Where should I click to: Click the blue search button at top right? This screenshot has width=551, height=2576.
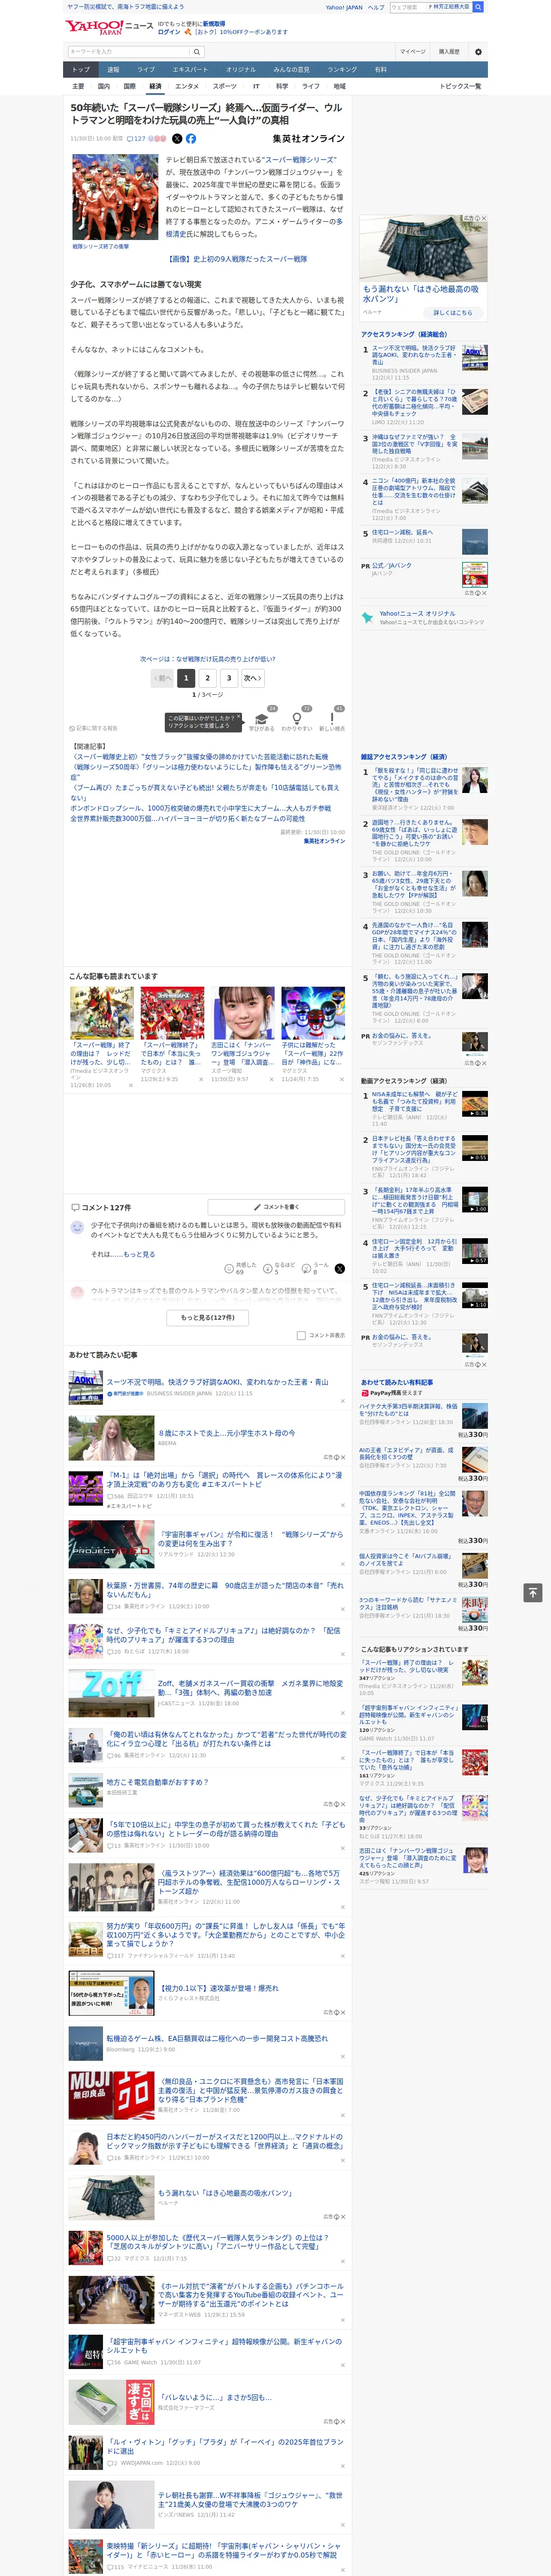pyautogui.click(x=478, y=7)
